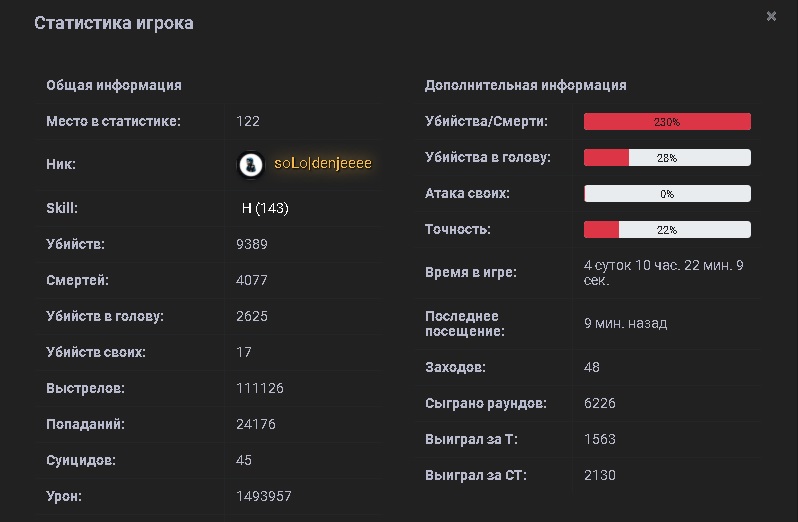Click the Дополнительная информация section heading

(525, 86)
